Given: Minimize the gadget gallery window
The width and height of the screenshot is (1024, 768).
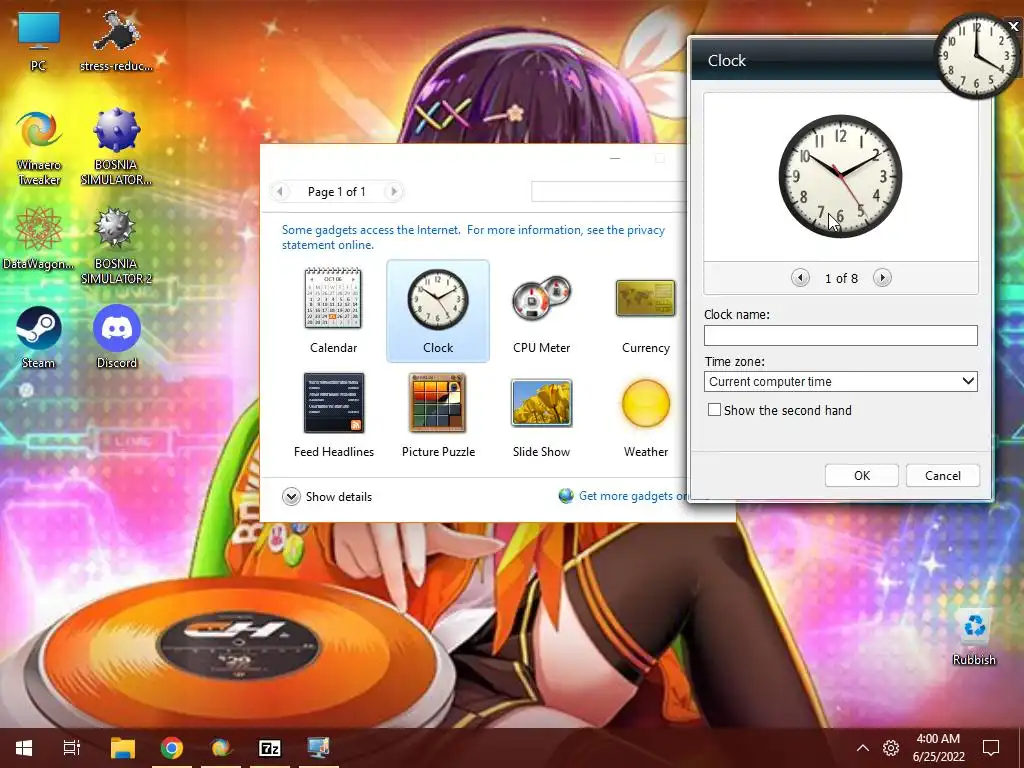Looking at the screenshot, I should click(615, 158).
